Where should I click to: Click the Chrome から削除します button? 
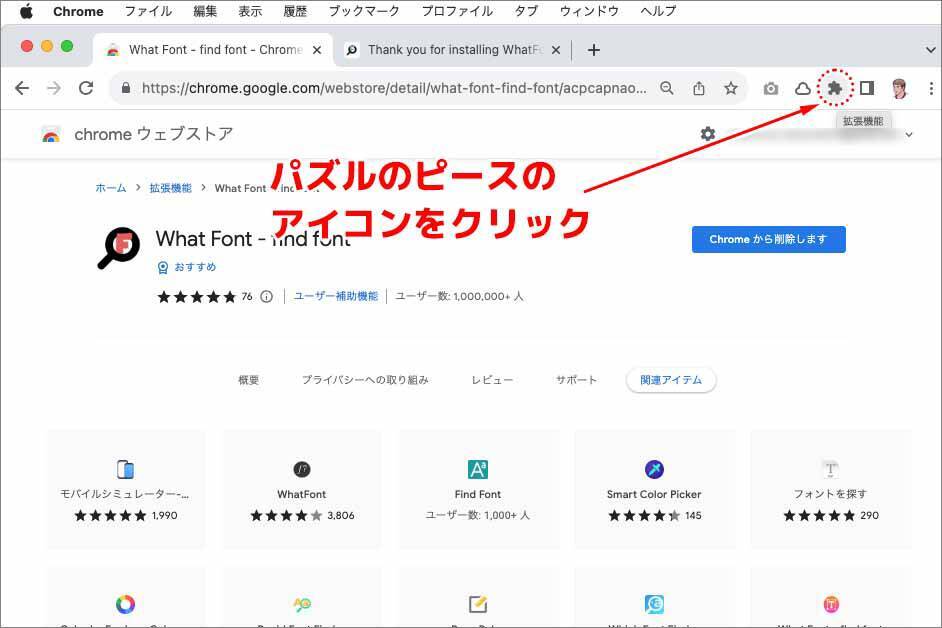[768, 239]
